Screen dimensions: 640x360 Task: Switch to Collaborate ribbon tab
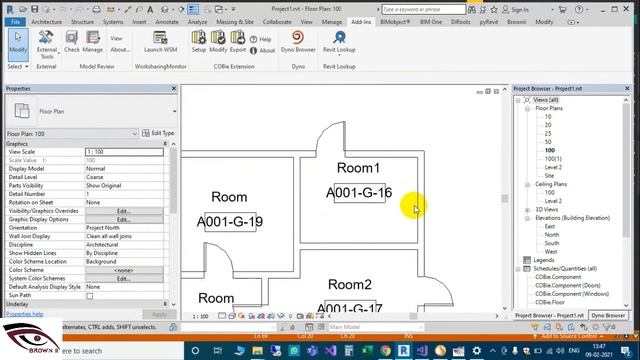pyautogui.click(x=277, y=22)
